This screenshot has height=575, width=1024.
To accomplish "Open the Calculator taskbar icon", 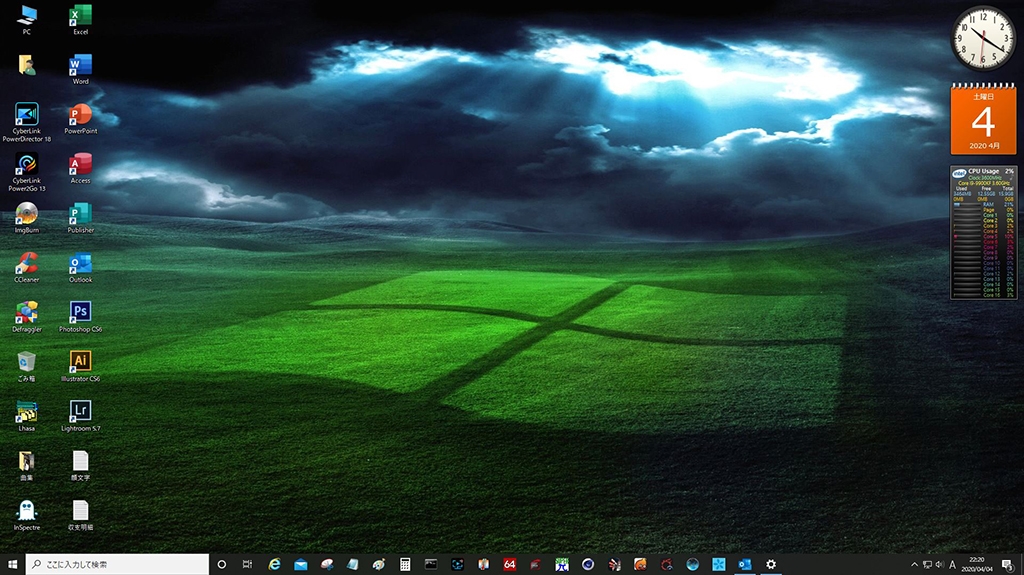I will tap(405, 564).
